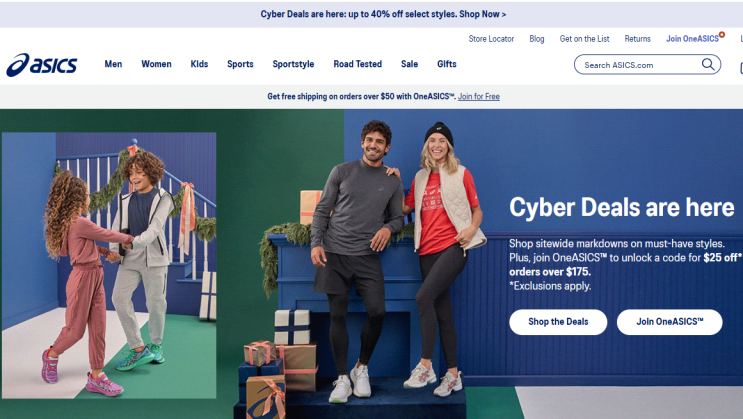This screenshot has height=419, width=743.
Task: Open the Kids menu
Action: tap(199, 64)
